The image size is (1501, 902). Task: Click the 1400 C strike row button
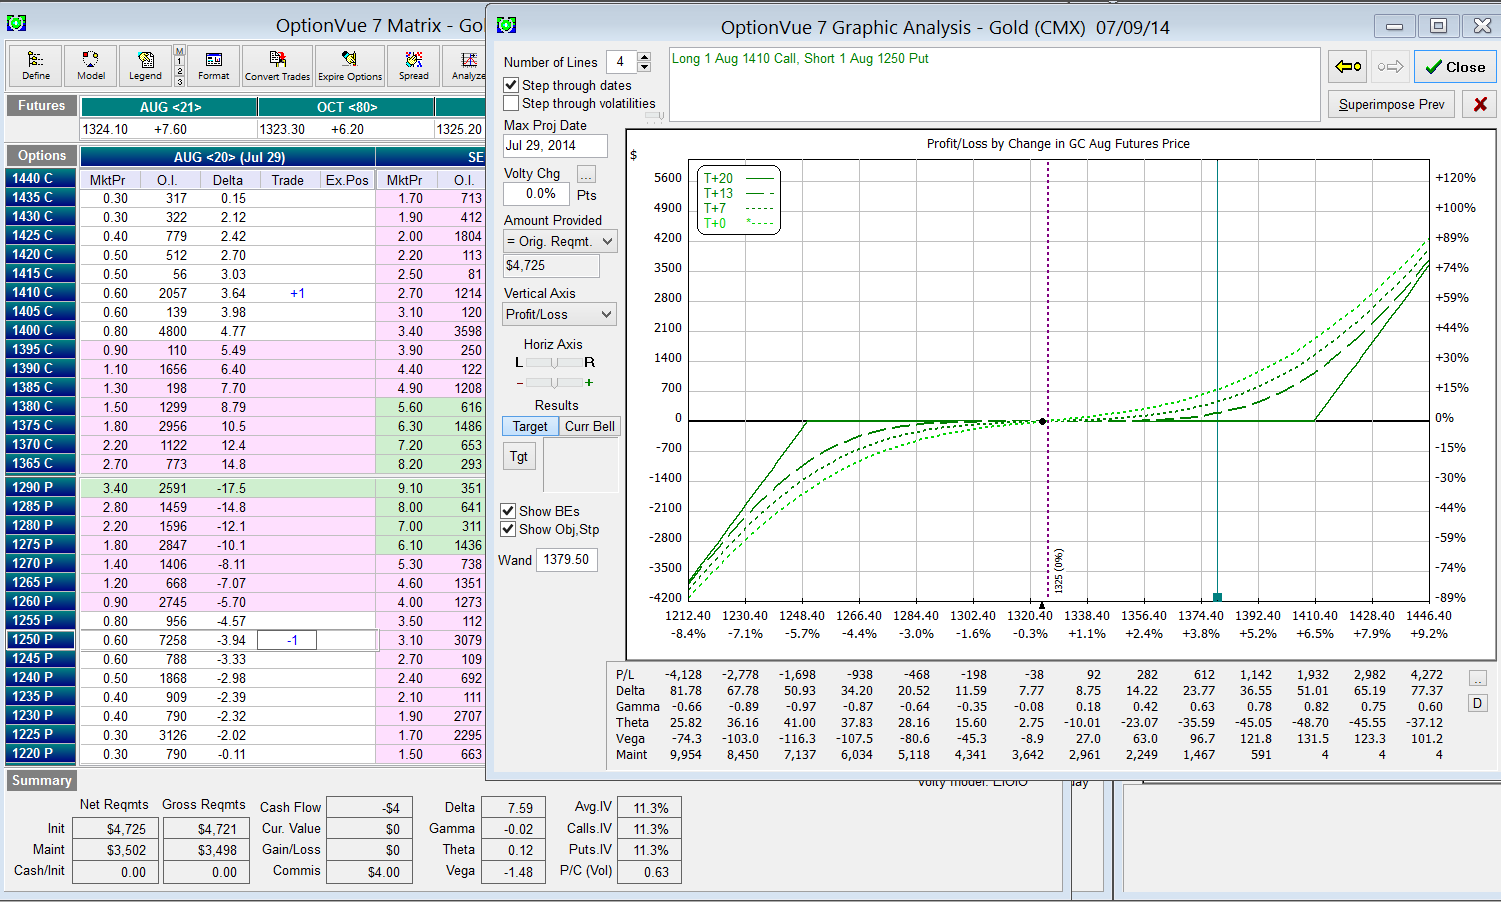[42, 330]
